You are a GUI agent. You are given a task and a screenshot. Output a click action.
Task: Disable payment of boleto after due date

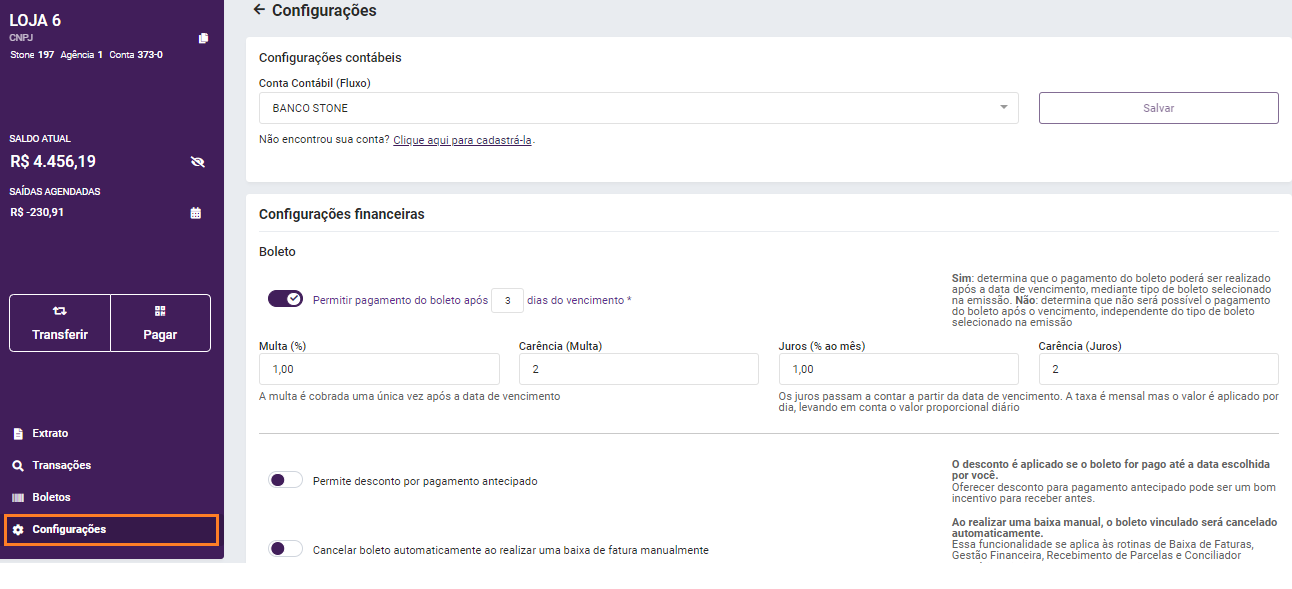pos(286,299)
